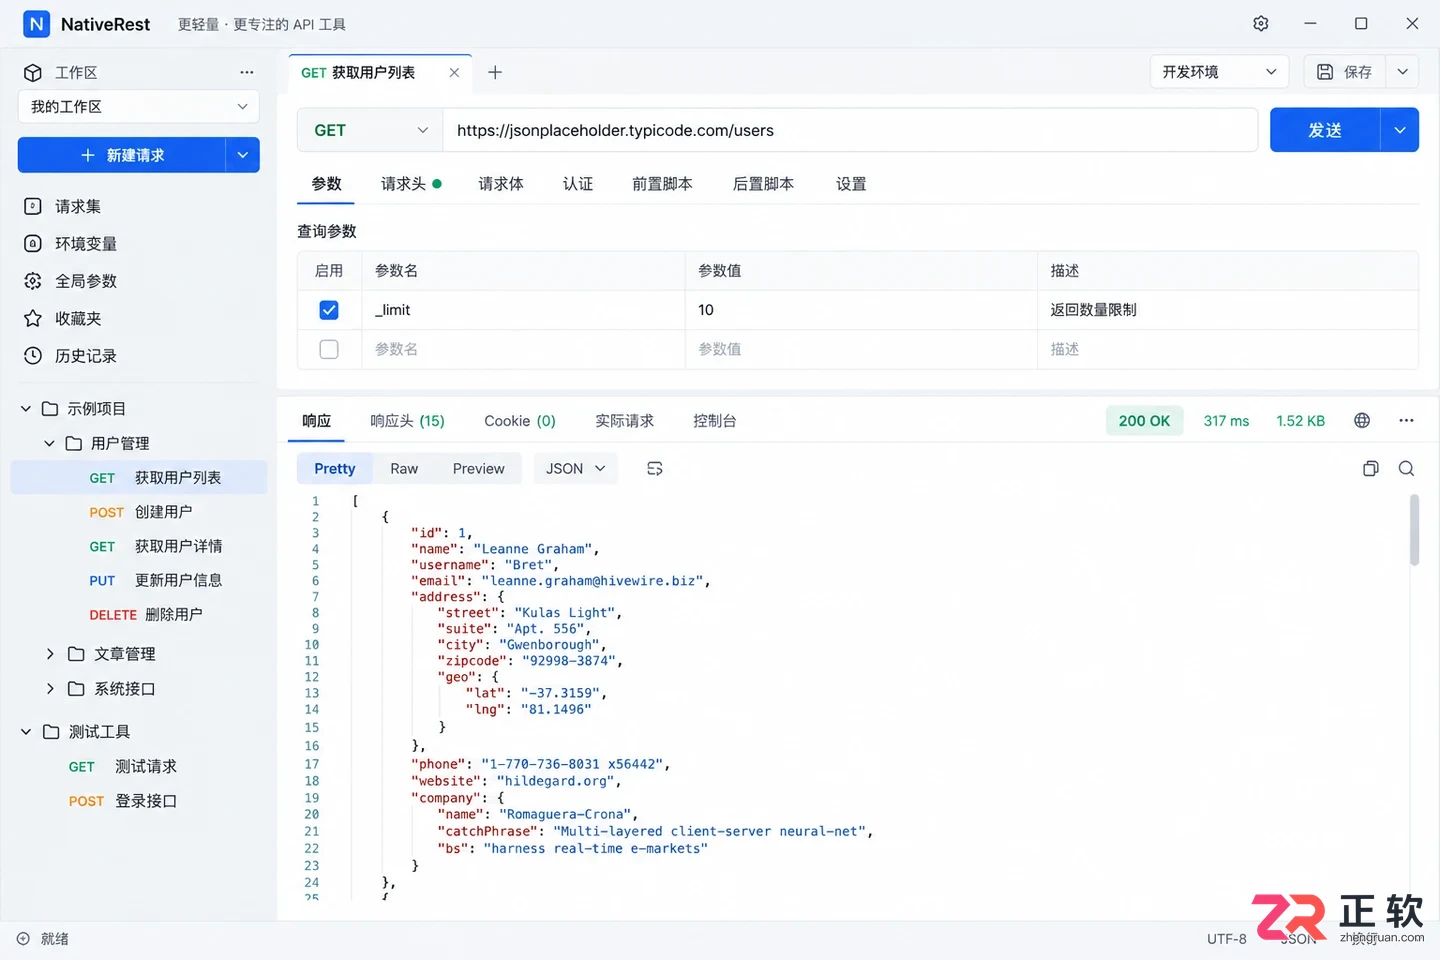Screen dimensions: 1440x960
Task: Open the 新建请求 dropdown arrow
Action: [x=242, y=155]
